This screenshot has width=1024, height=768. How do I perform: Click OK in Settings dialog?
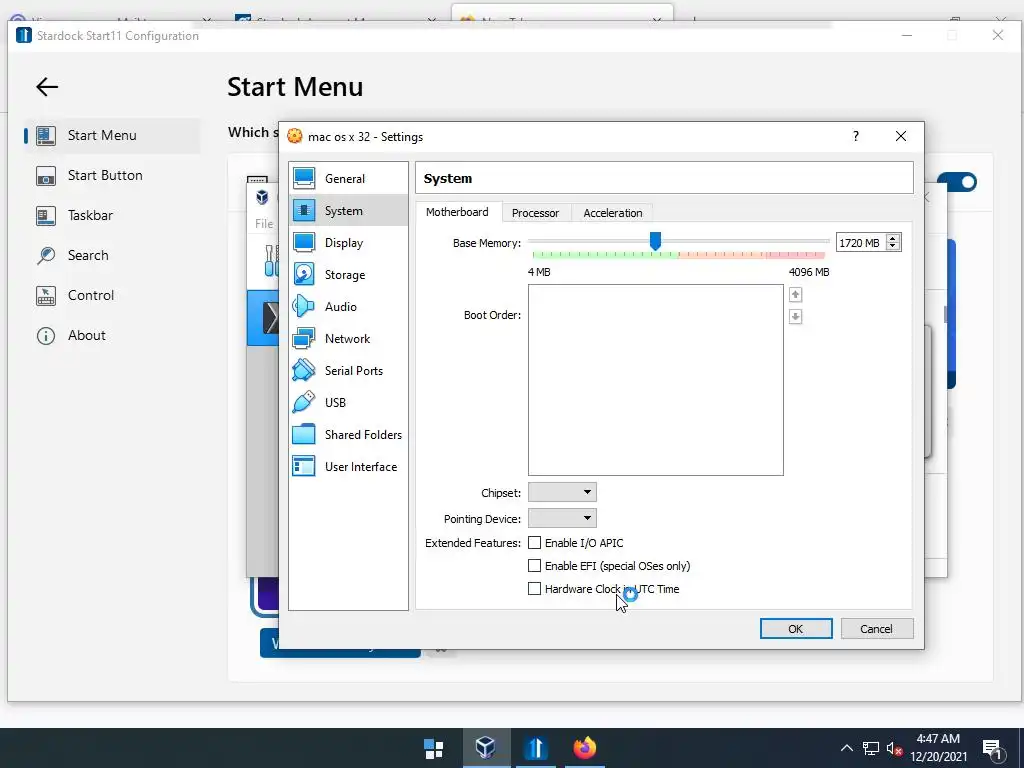(x=795, y=629)
